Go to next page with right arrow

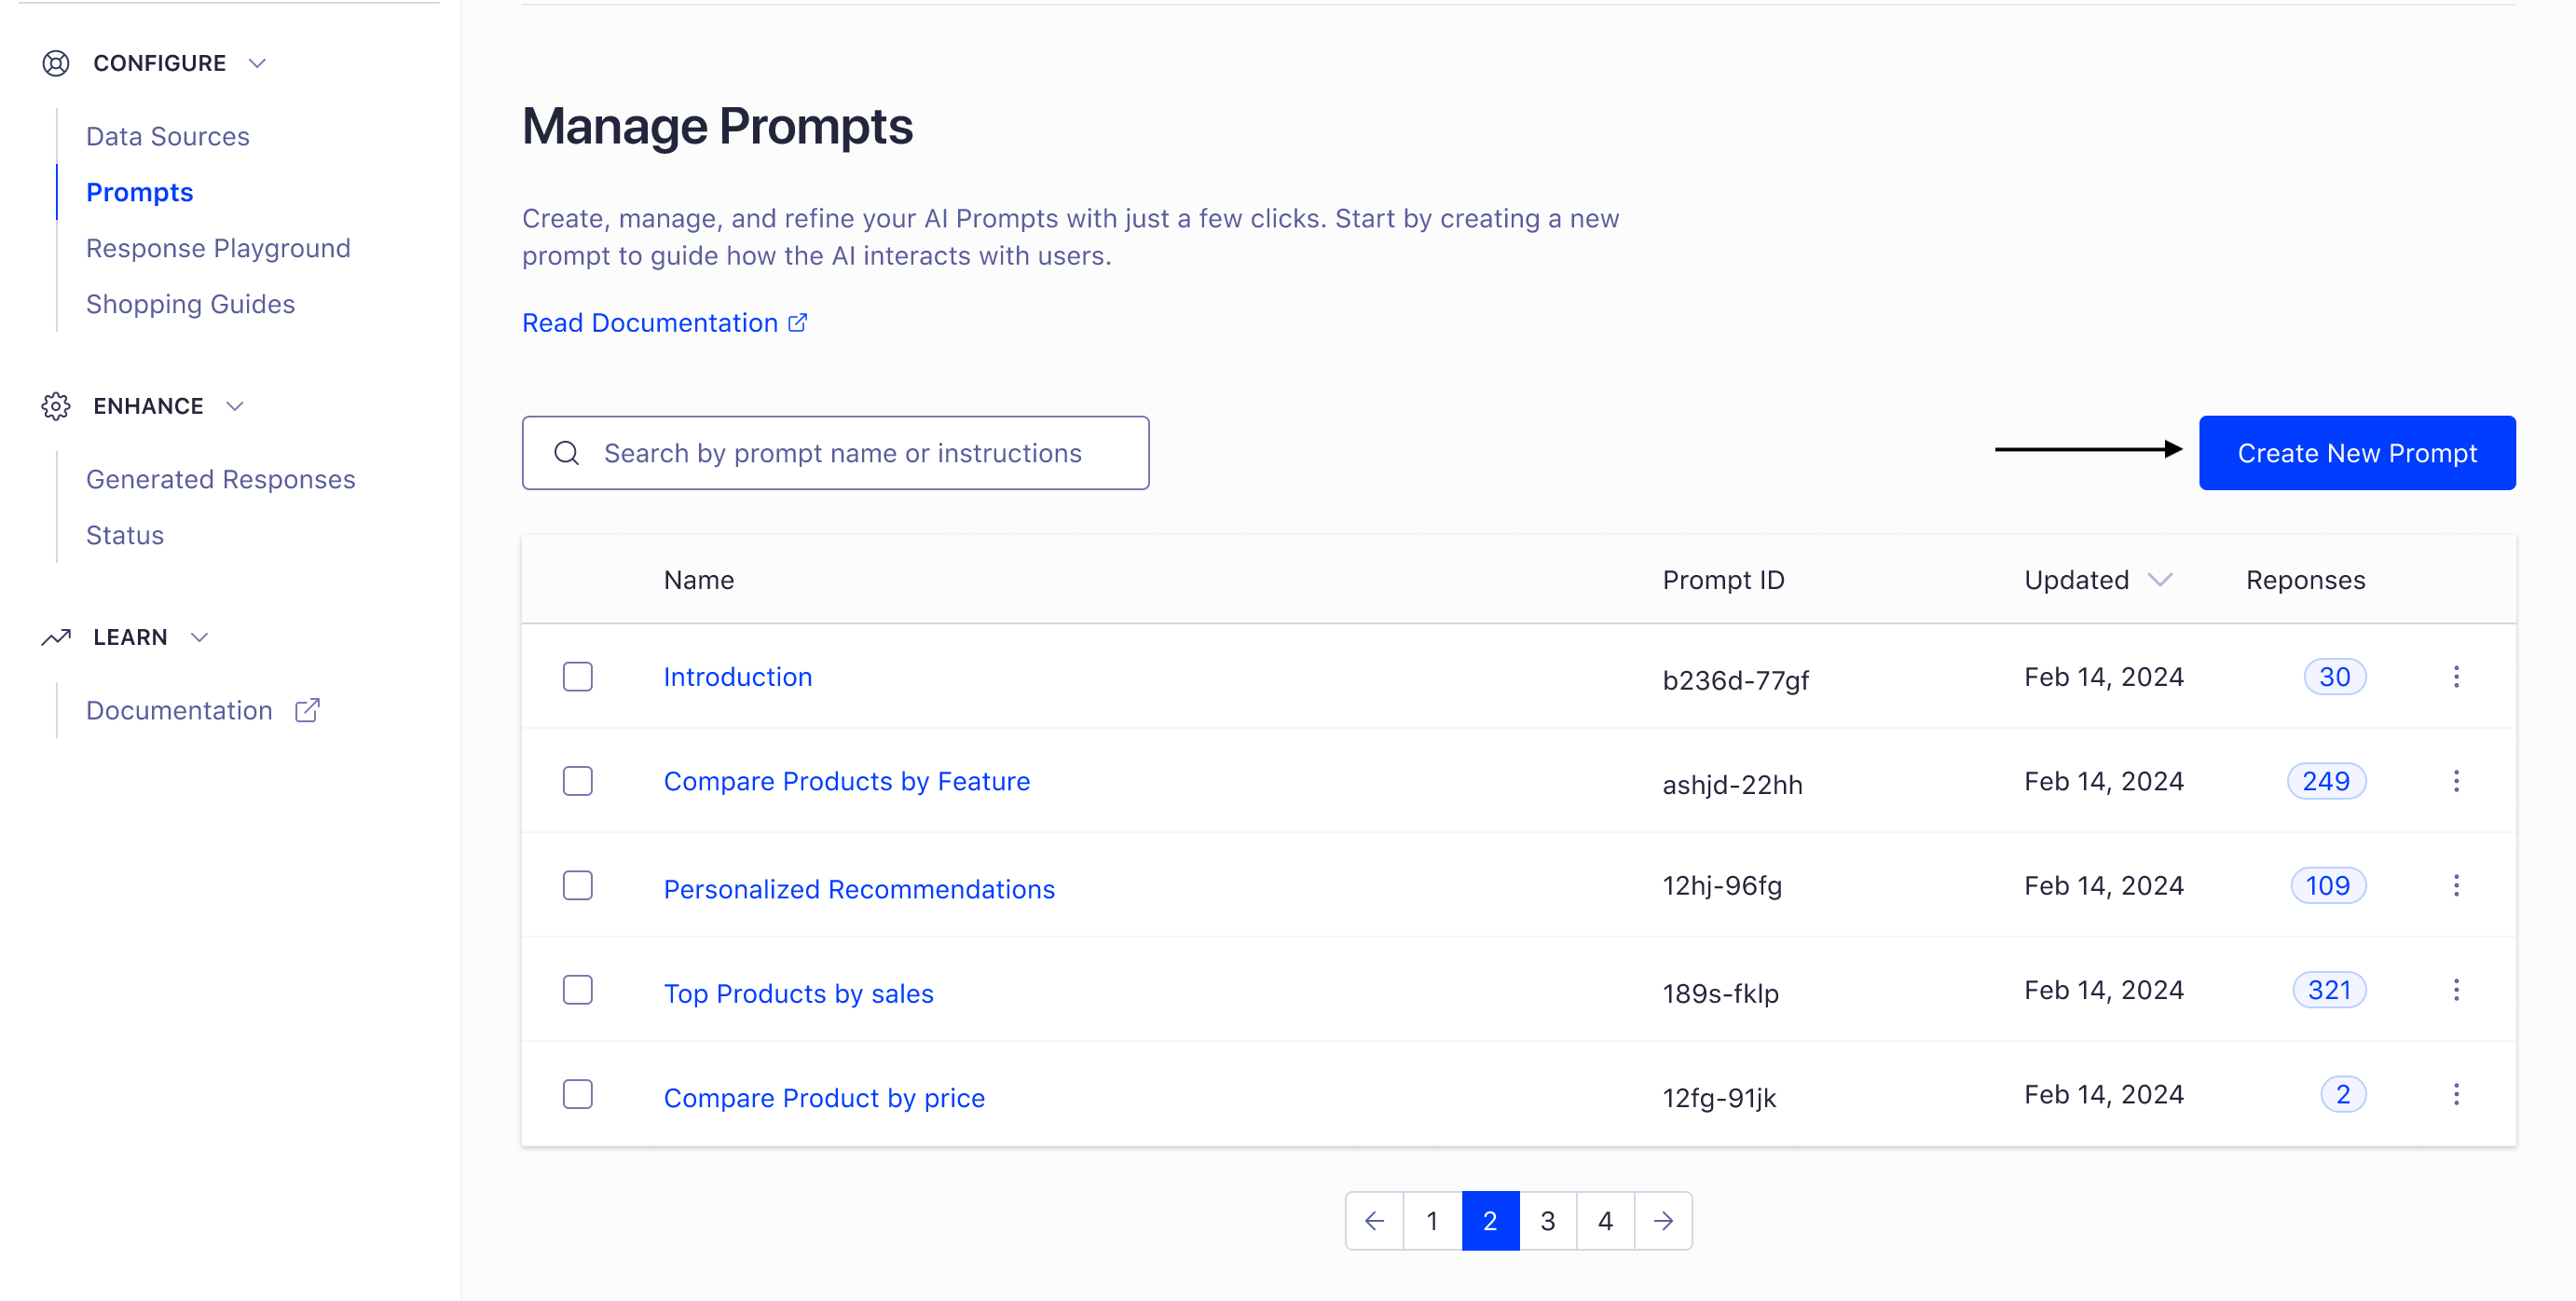(x=1663, y=1221)
